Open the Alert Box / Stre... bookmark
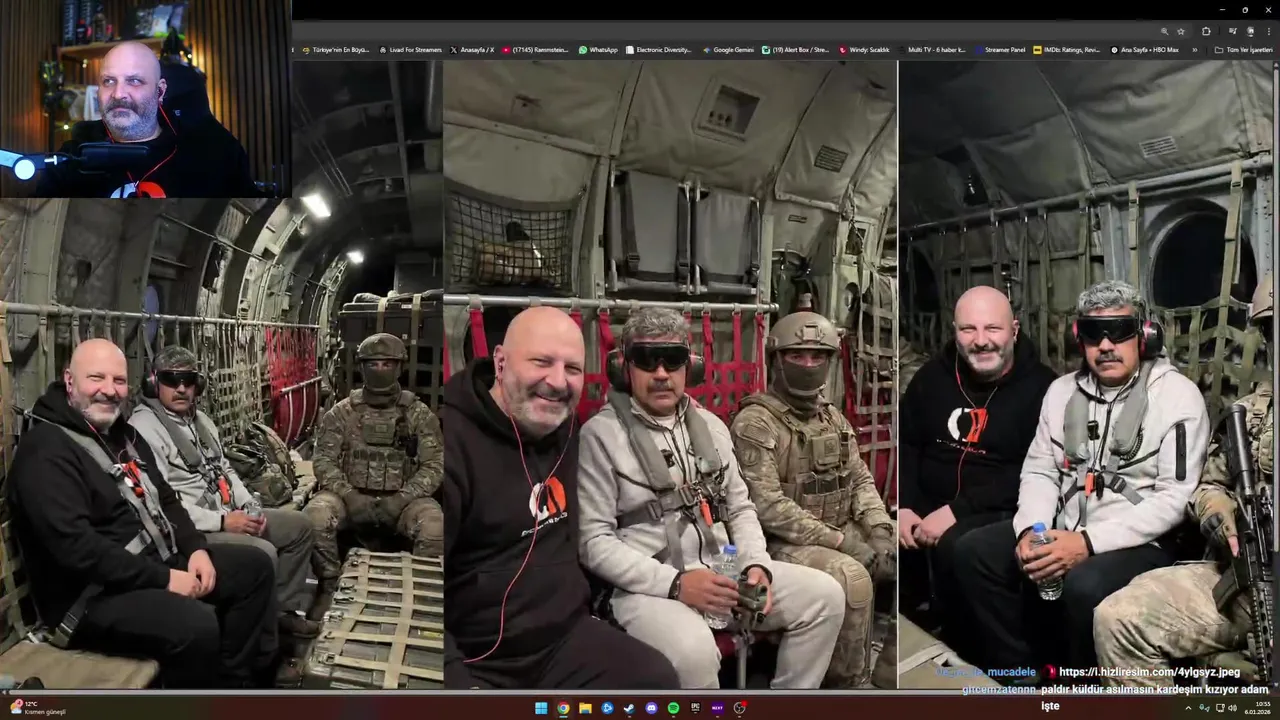Image resolution: width=1280 pixels, height=720 pixels. (x=795, y=49)
